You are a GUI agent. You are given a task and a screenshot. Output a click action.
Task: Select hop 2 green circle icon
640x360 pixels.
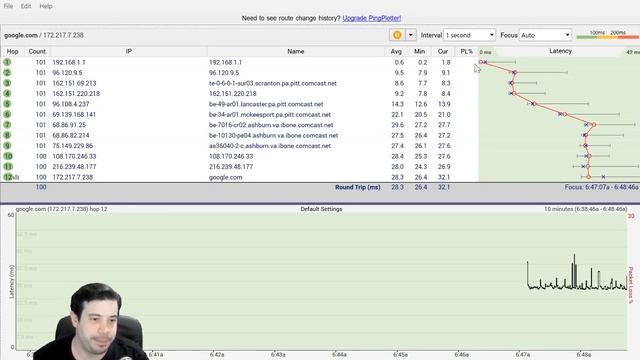click(x=7, y=73)
